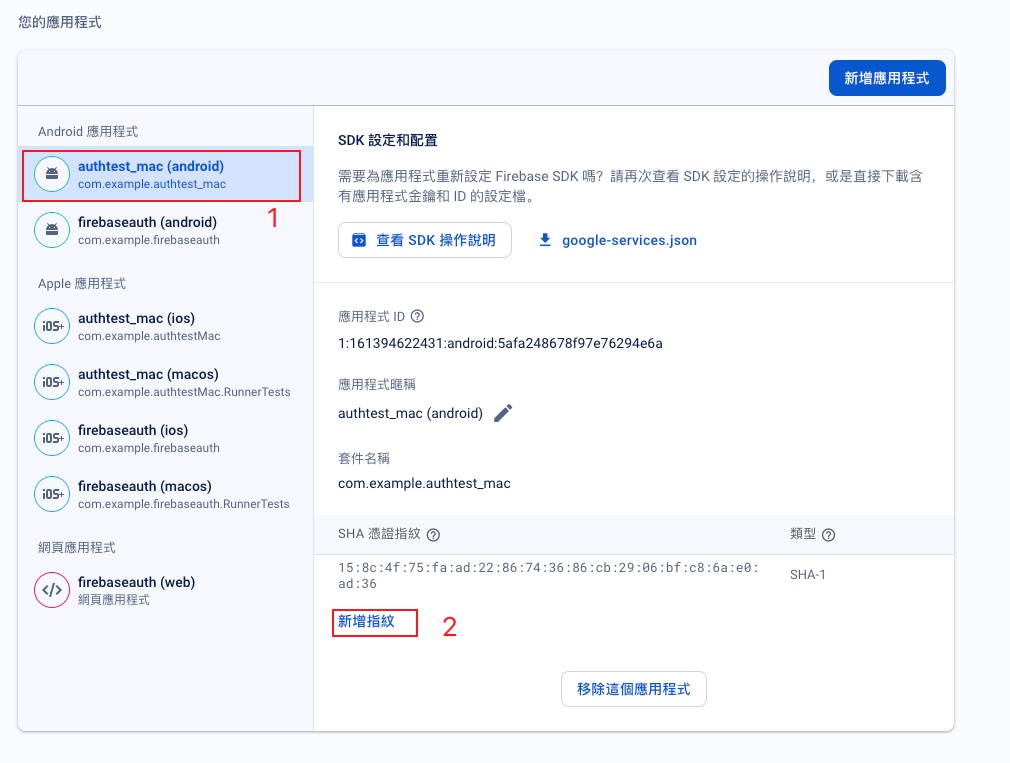Click the 新增指紋 link
Viewport: 1010px width, 763px height.
coord(366,621)
